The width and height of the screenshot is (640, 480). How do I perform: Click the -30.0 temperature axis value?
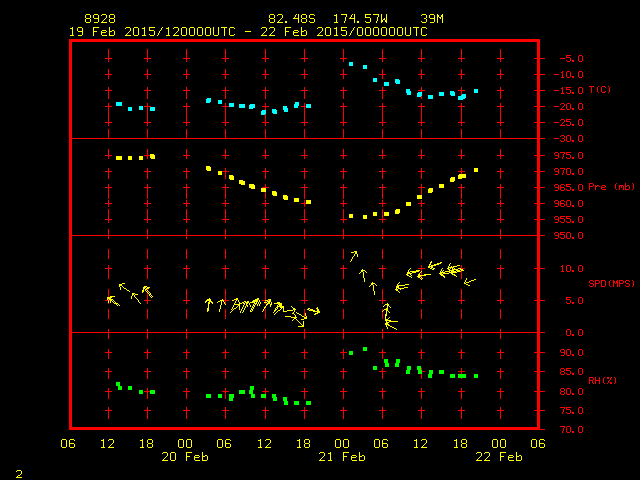(x=562, y=138)
